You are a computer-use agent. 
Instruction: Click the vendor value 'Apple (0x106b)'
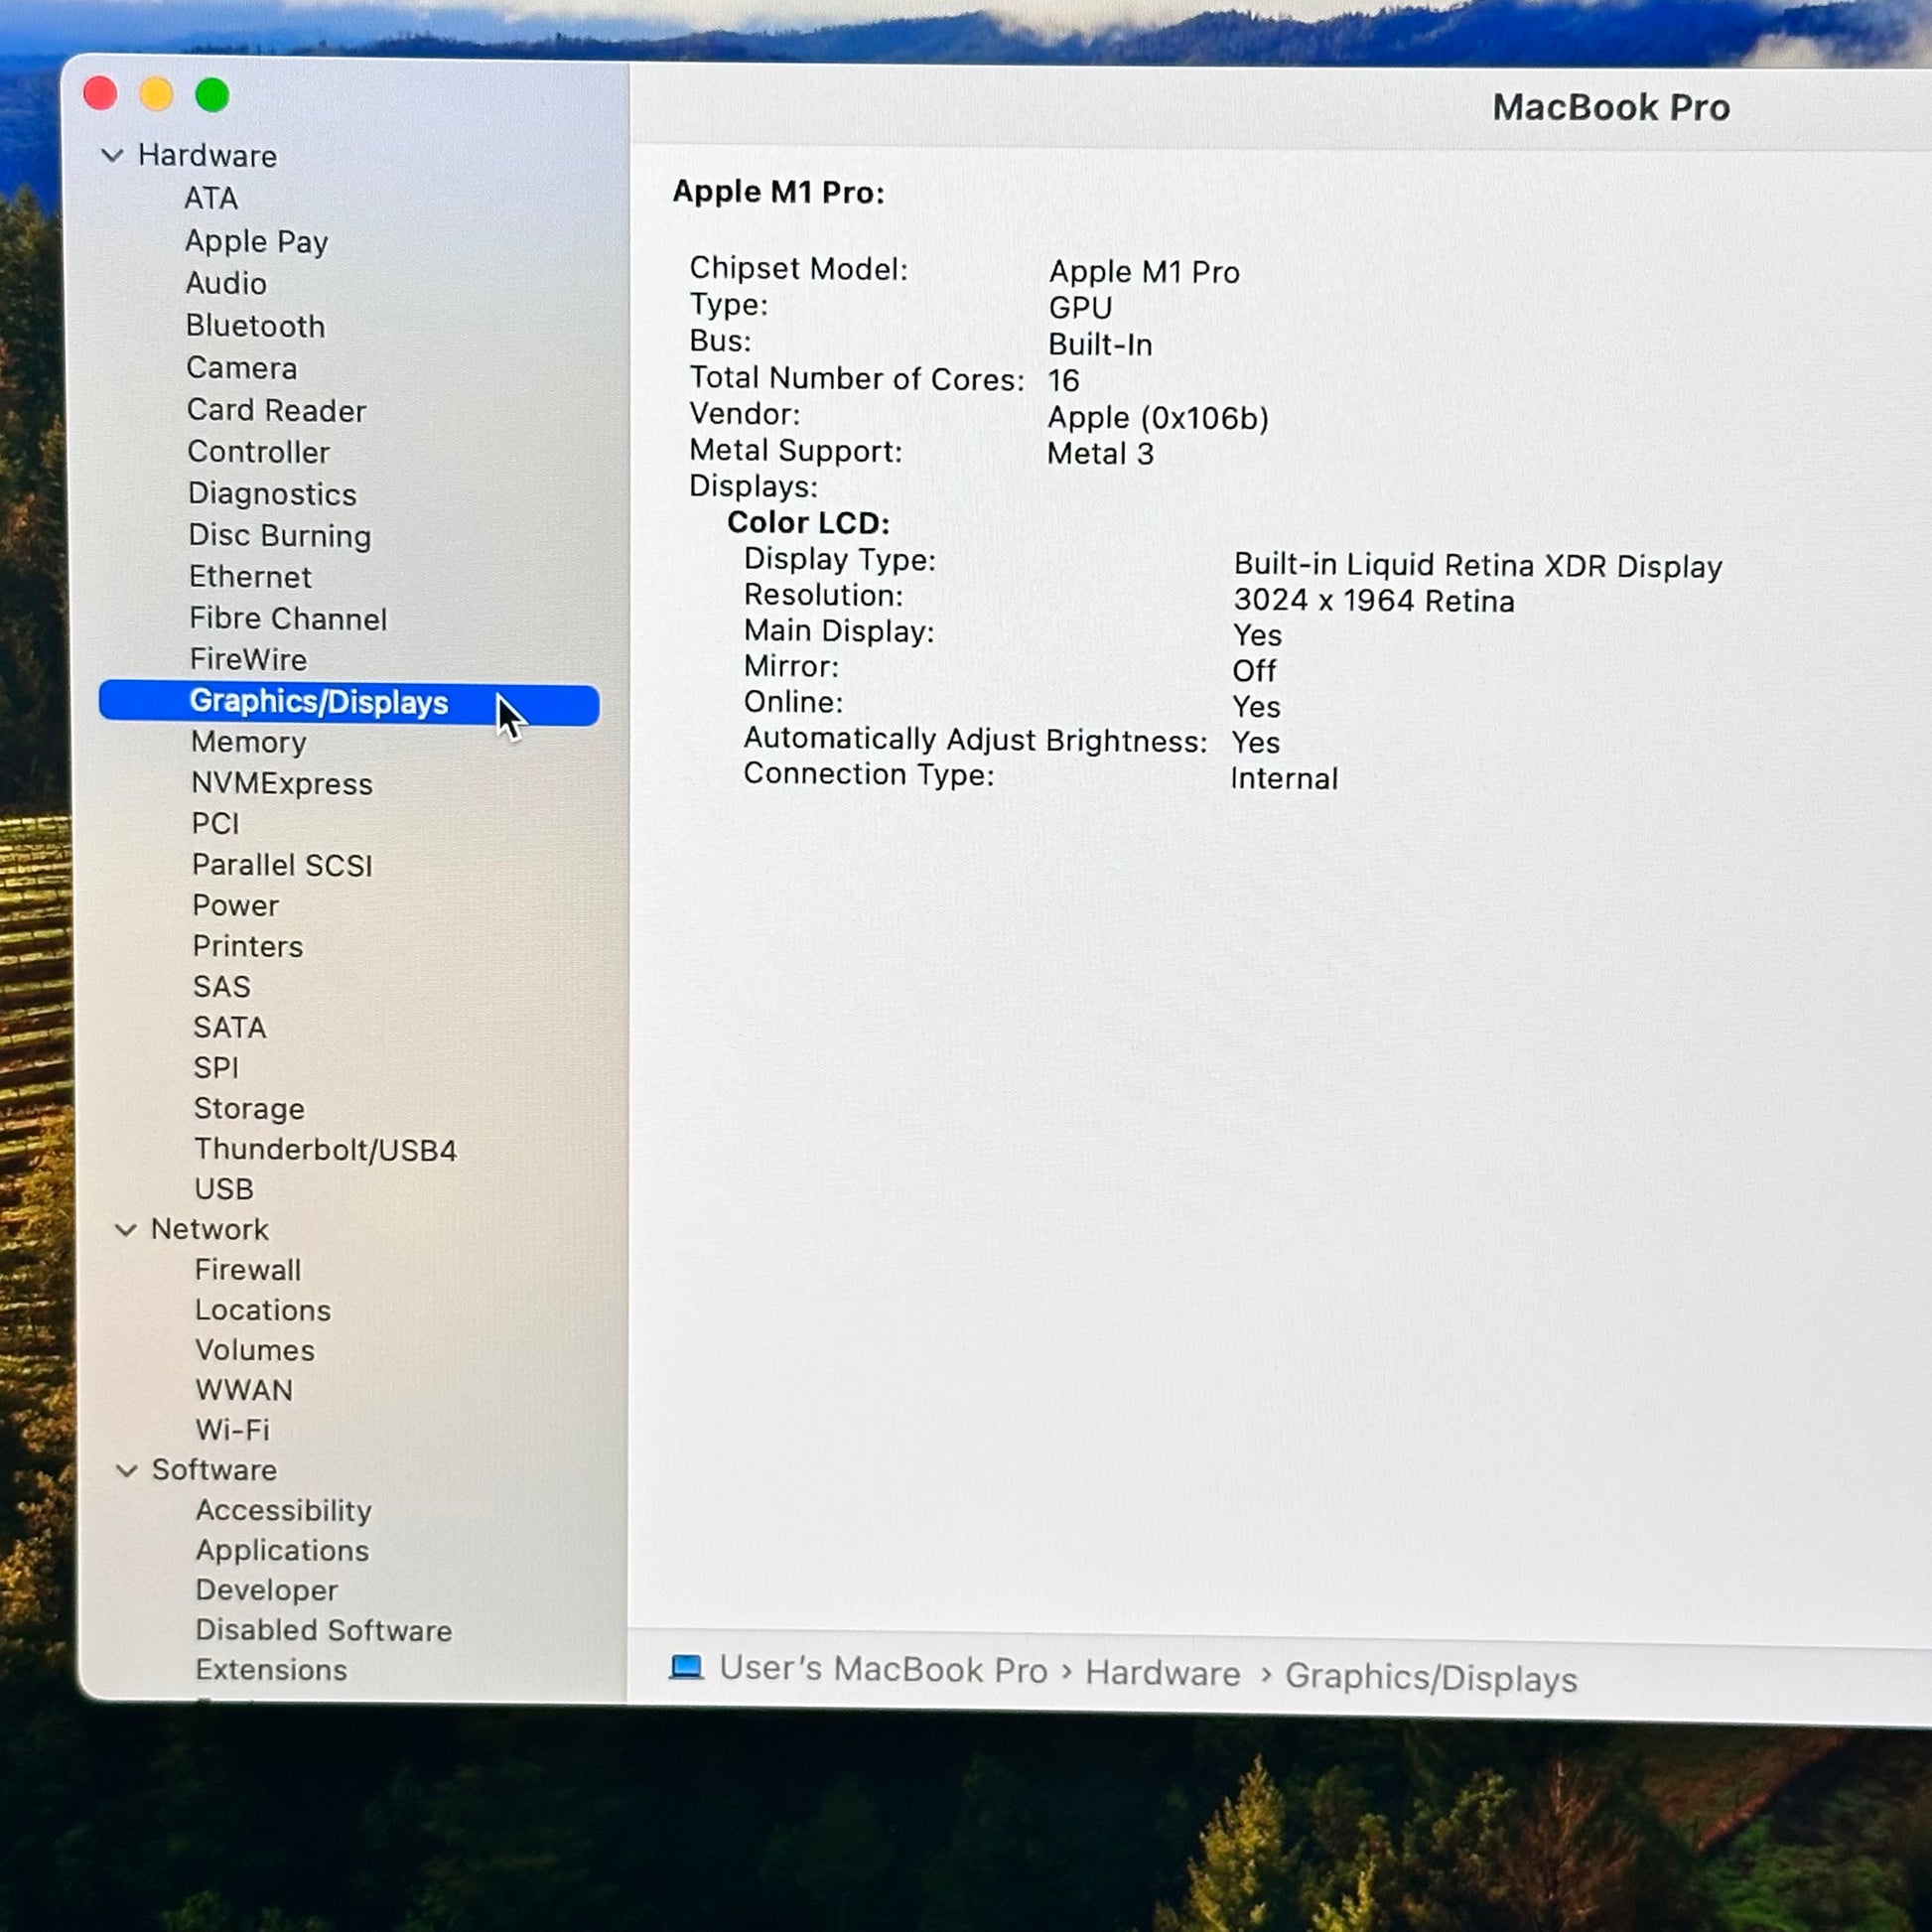[1158, 418]
